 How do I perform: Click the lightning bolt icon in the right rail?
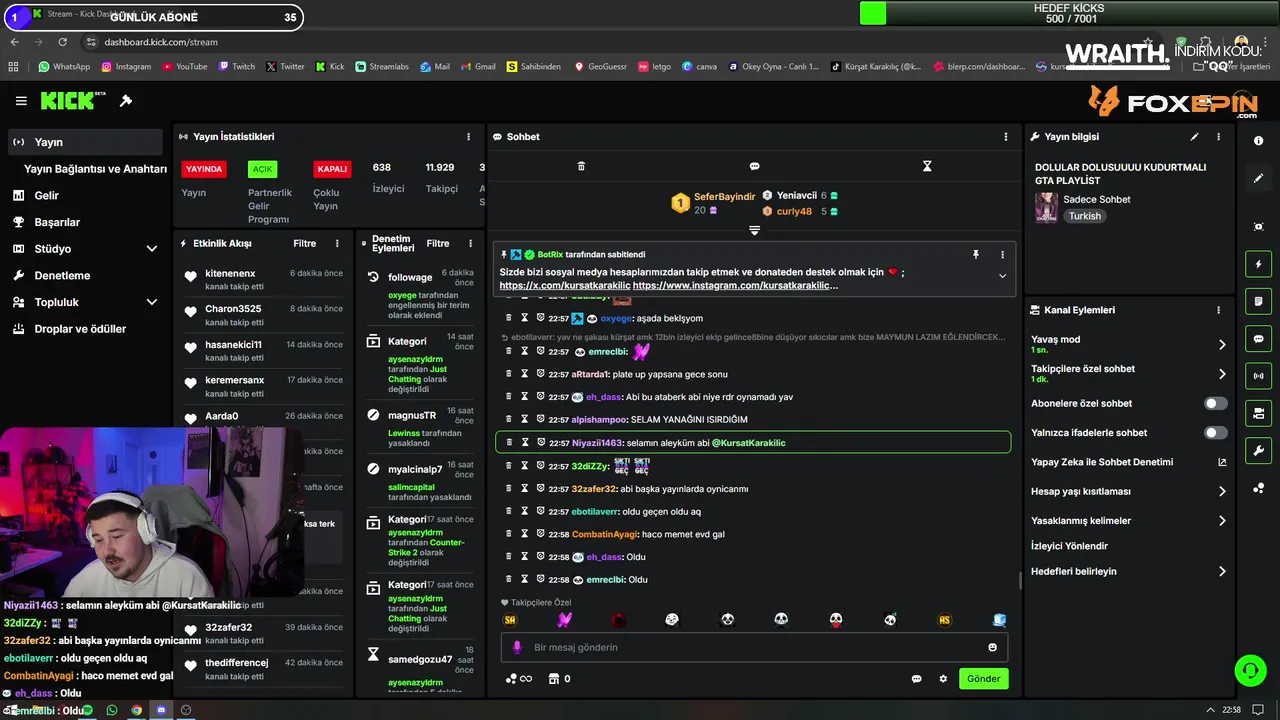[1258, 264]
